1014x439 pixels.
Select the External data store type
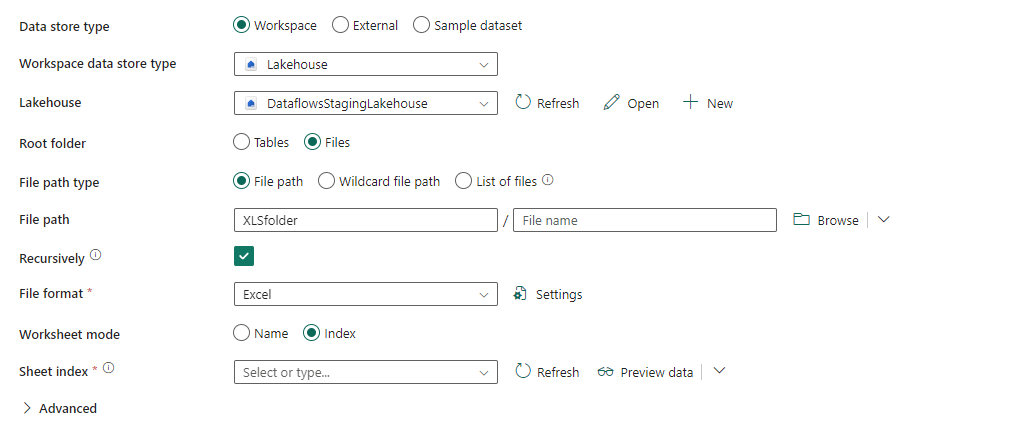point(340,25)
